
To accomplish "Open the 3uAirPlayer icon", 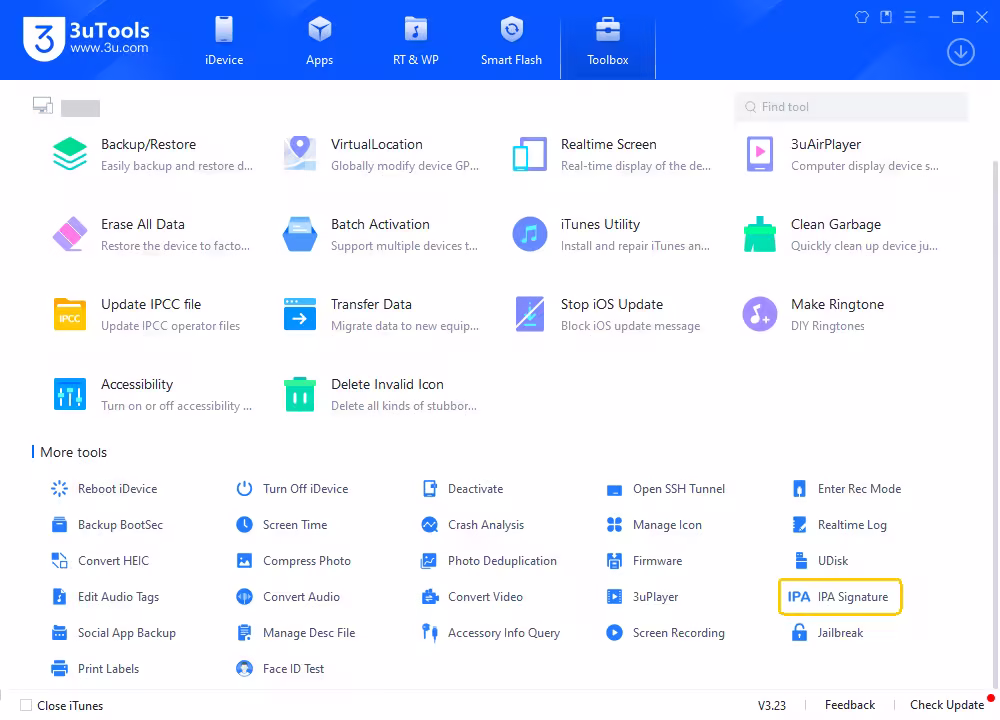I will (x=760, y=154).
